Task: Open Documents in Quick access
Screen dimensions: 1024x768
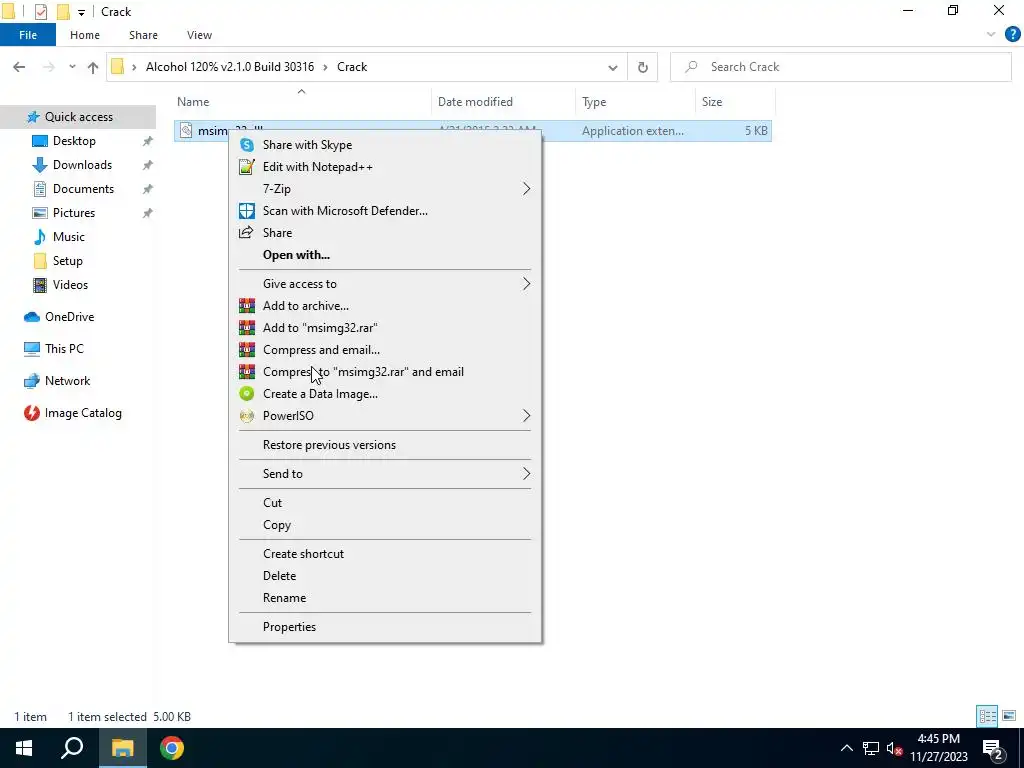Action: point(83,189)
